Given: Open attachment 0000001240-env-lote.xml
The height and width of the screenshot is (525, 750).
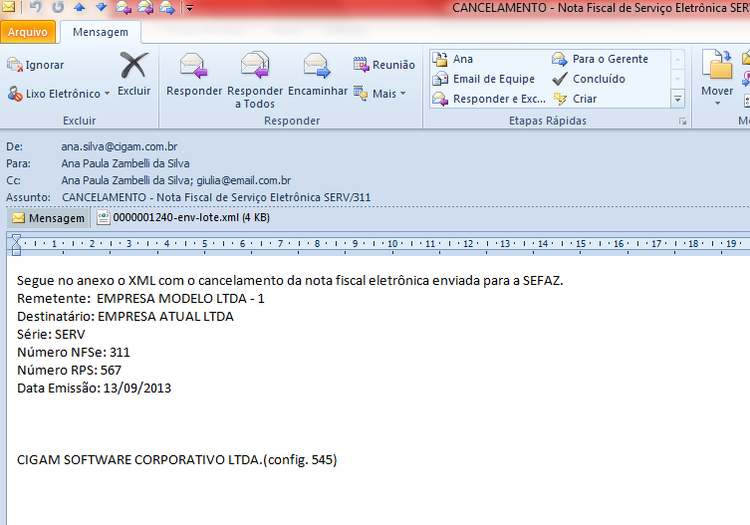Looking at the screenshot, I should (x=184, y=218).
